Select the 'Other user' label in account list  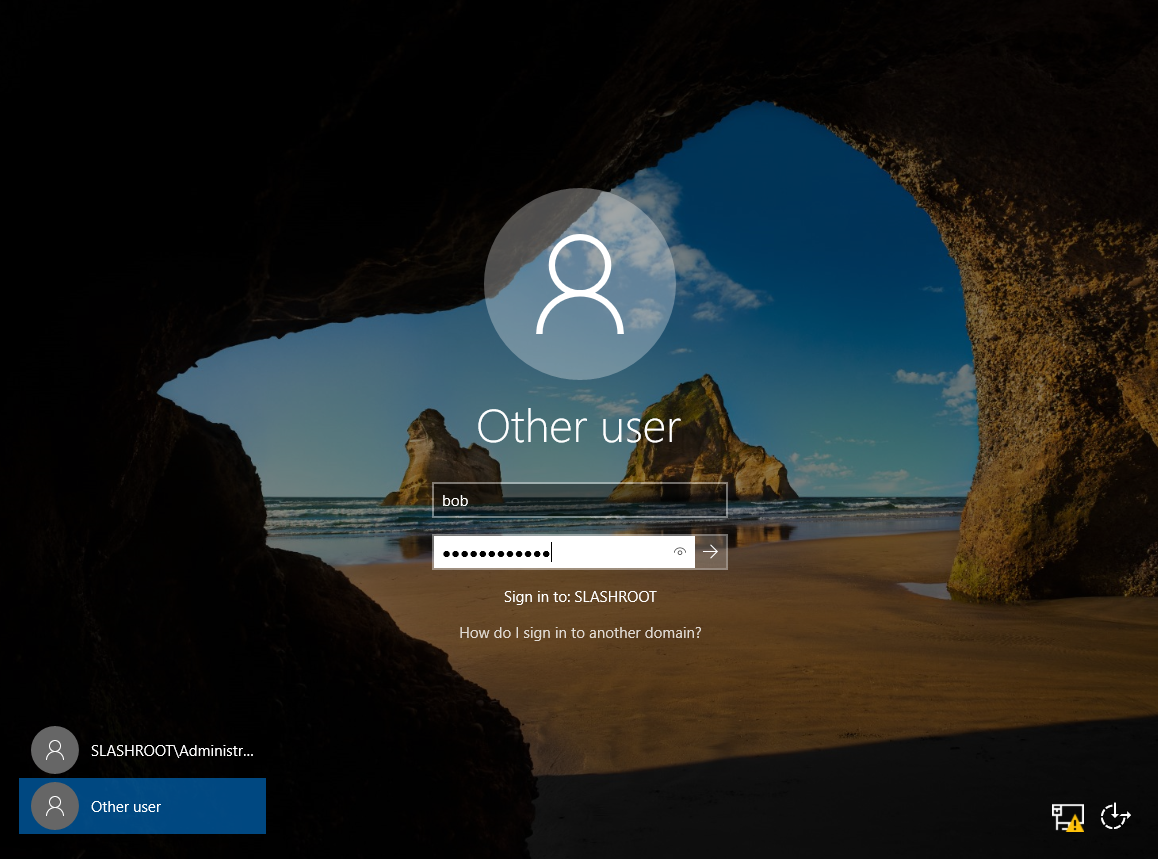click(x=126, y=806)
